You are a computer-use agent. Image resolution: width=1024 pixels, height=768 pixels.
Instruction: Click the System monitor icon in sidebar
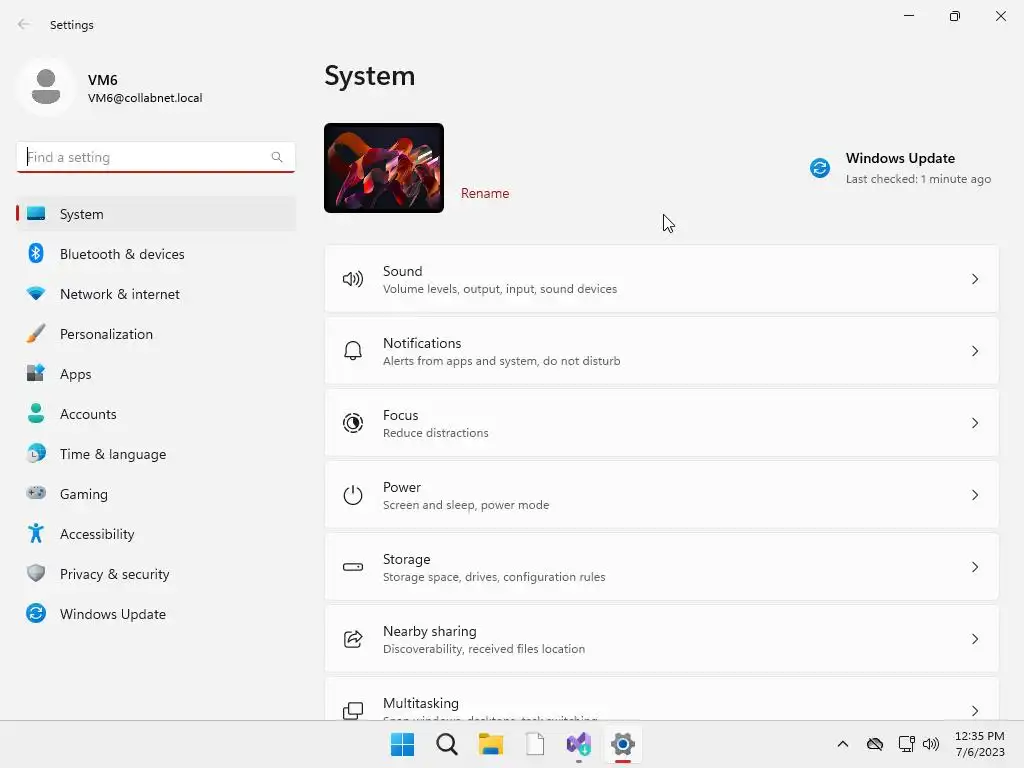coord(36,214)
